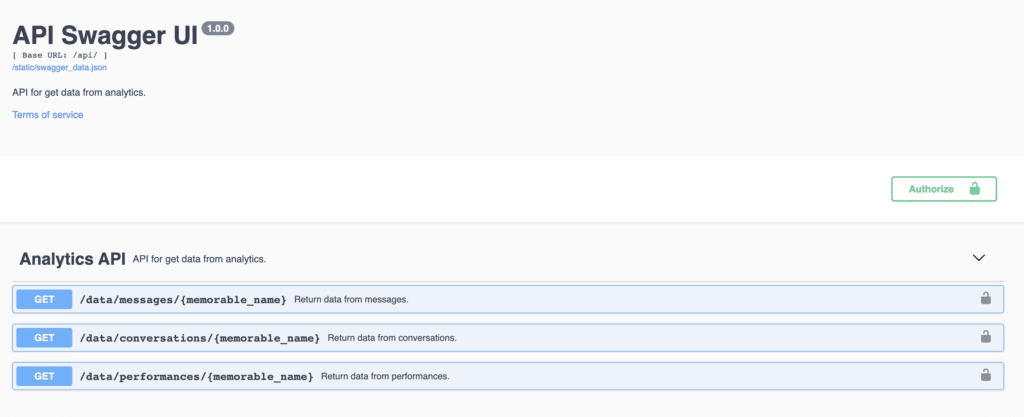This screenshot has height=417, width=1024.
Task: Click 'Return data from messages.' description
Action: coord(351,300)
